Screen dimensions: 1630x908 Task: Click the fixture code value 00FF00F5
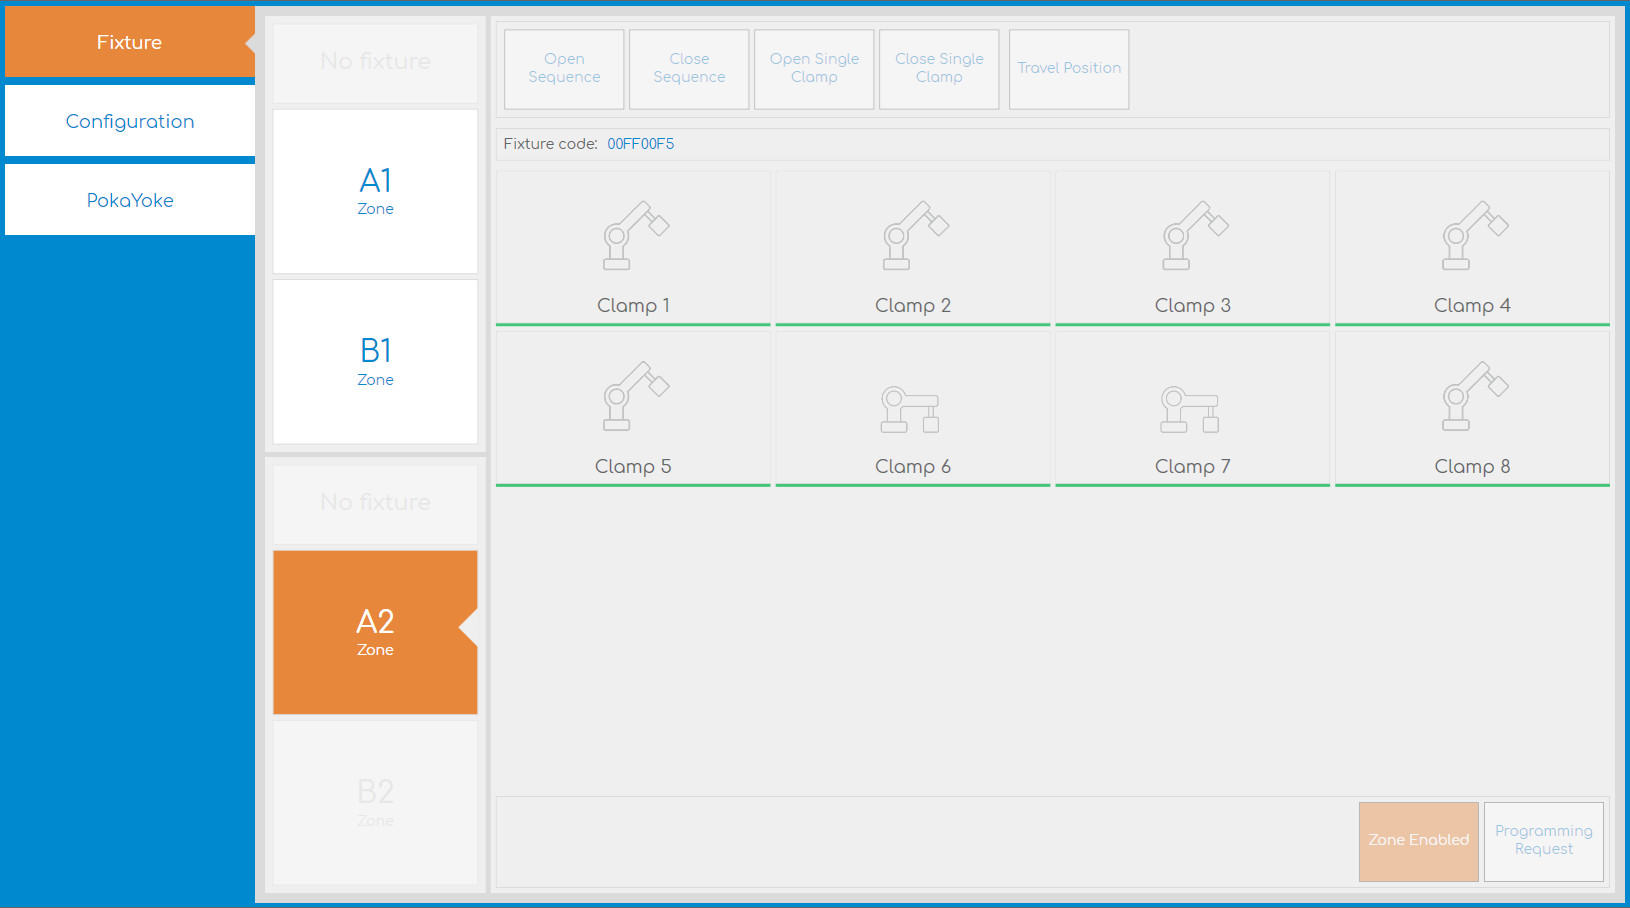click(640, 144)
